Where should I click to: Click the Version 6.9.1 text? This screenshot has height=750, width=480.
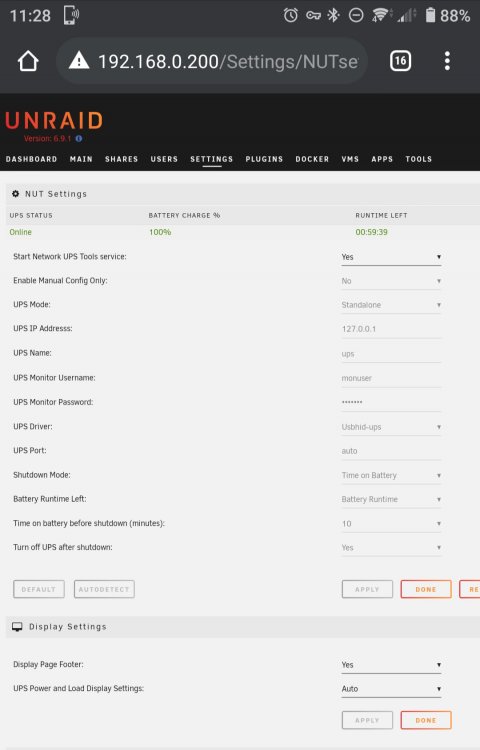(47, 139)
